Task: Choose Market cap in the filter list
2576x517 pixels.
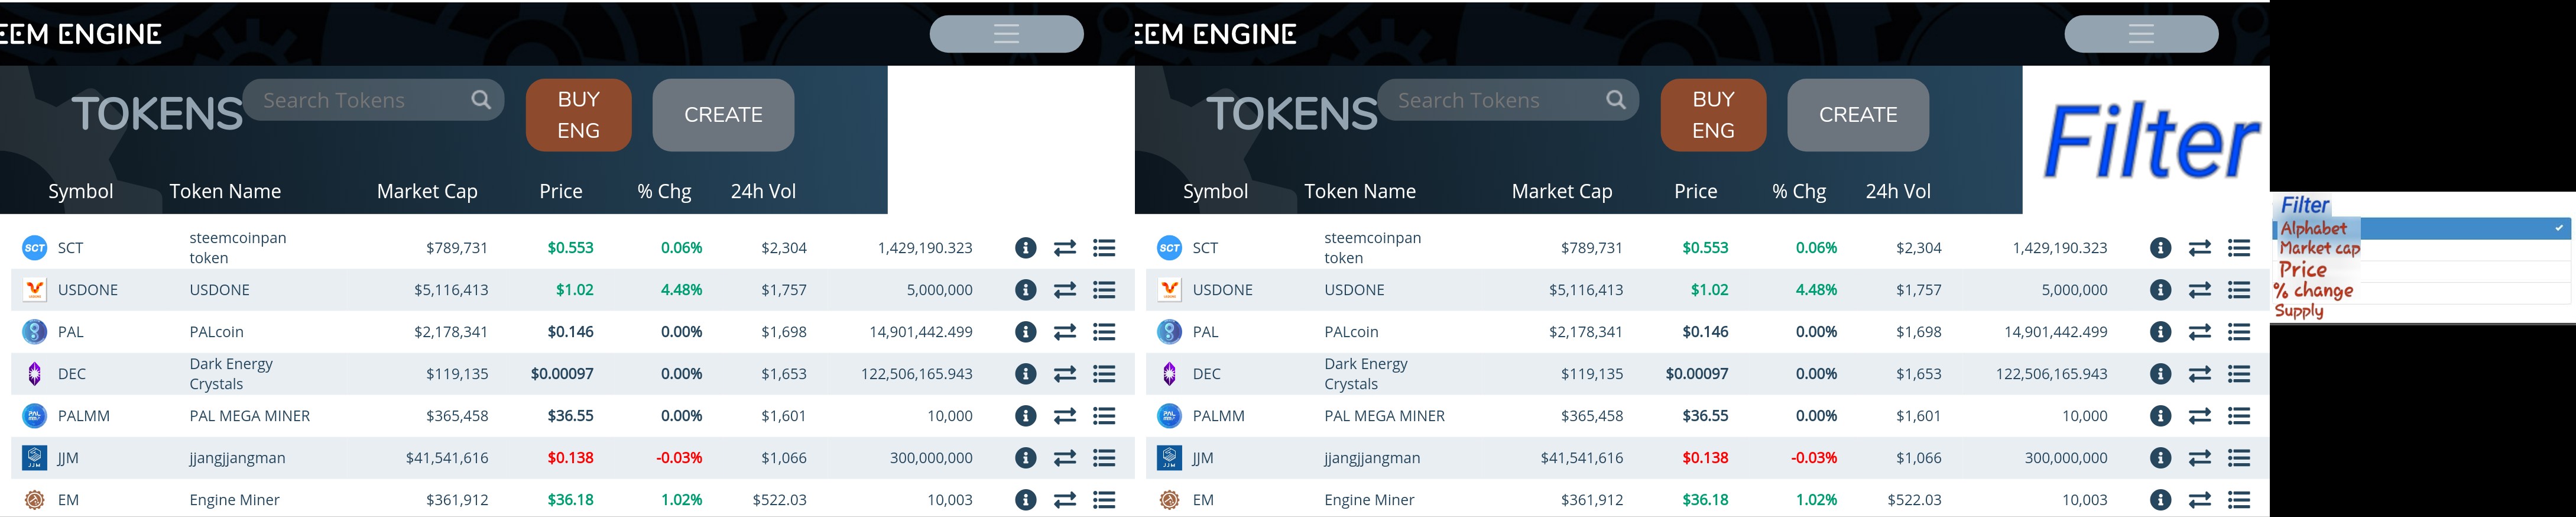Action: coord(2320,248)
